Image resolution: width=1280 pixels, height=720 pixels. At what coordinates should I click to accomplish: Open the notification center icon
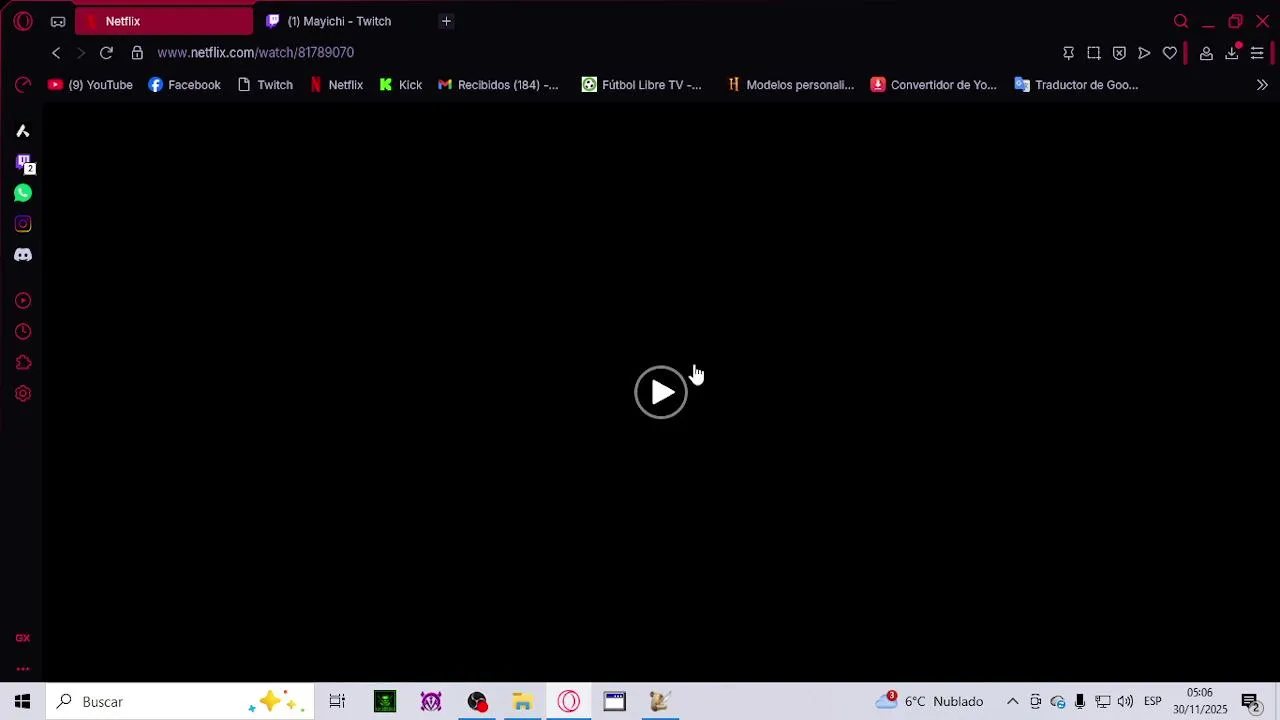point(1250,702)
